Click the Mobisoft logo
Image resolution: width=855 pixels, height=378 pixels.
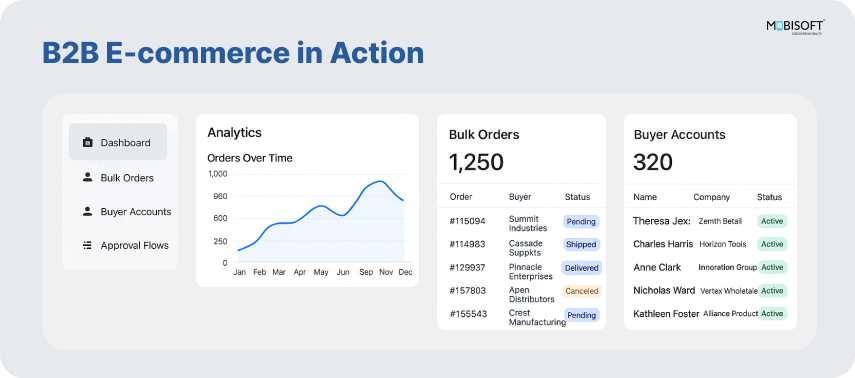795,26
